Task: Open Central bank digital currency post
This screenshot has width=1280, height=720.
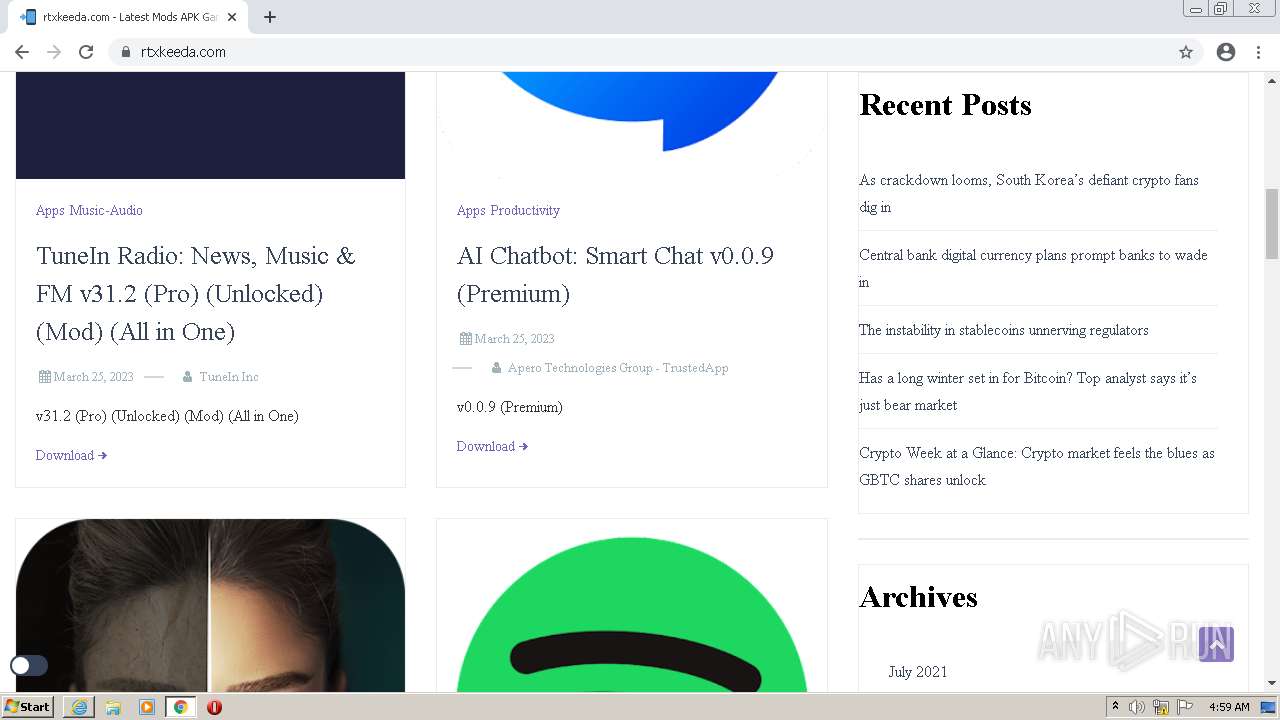Action: point(1033,268)
